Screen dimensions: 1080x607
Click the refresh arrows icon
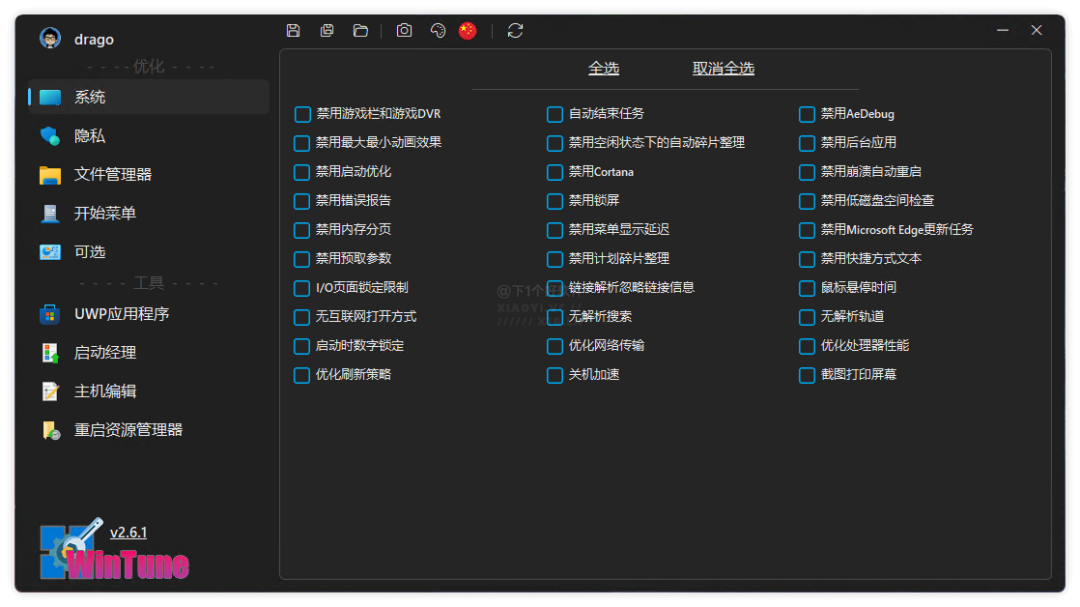[x=515, y=30]
